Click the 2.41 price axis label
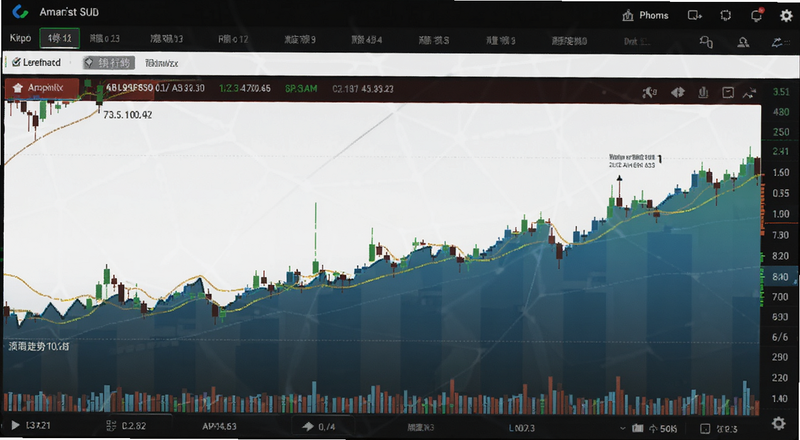Viewport: 800px width, 440px height. tap(781, 151)
